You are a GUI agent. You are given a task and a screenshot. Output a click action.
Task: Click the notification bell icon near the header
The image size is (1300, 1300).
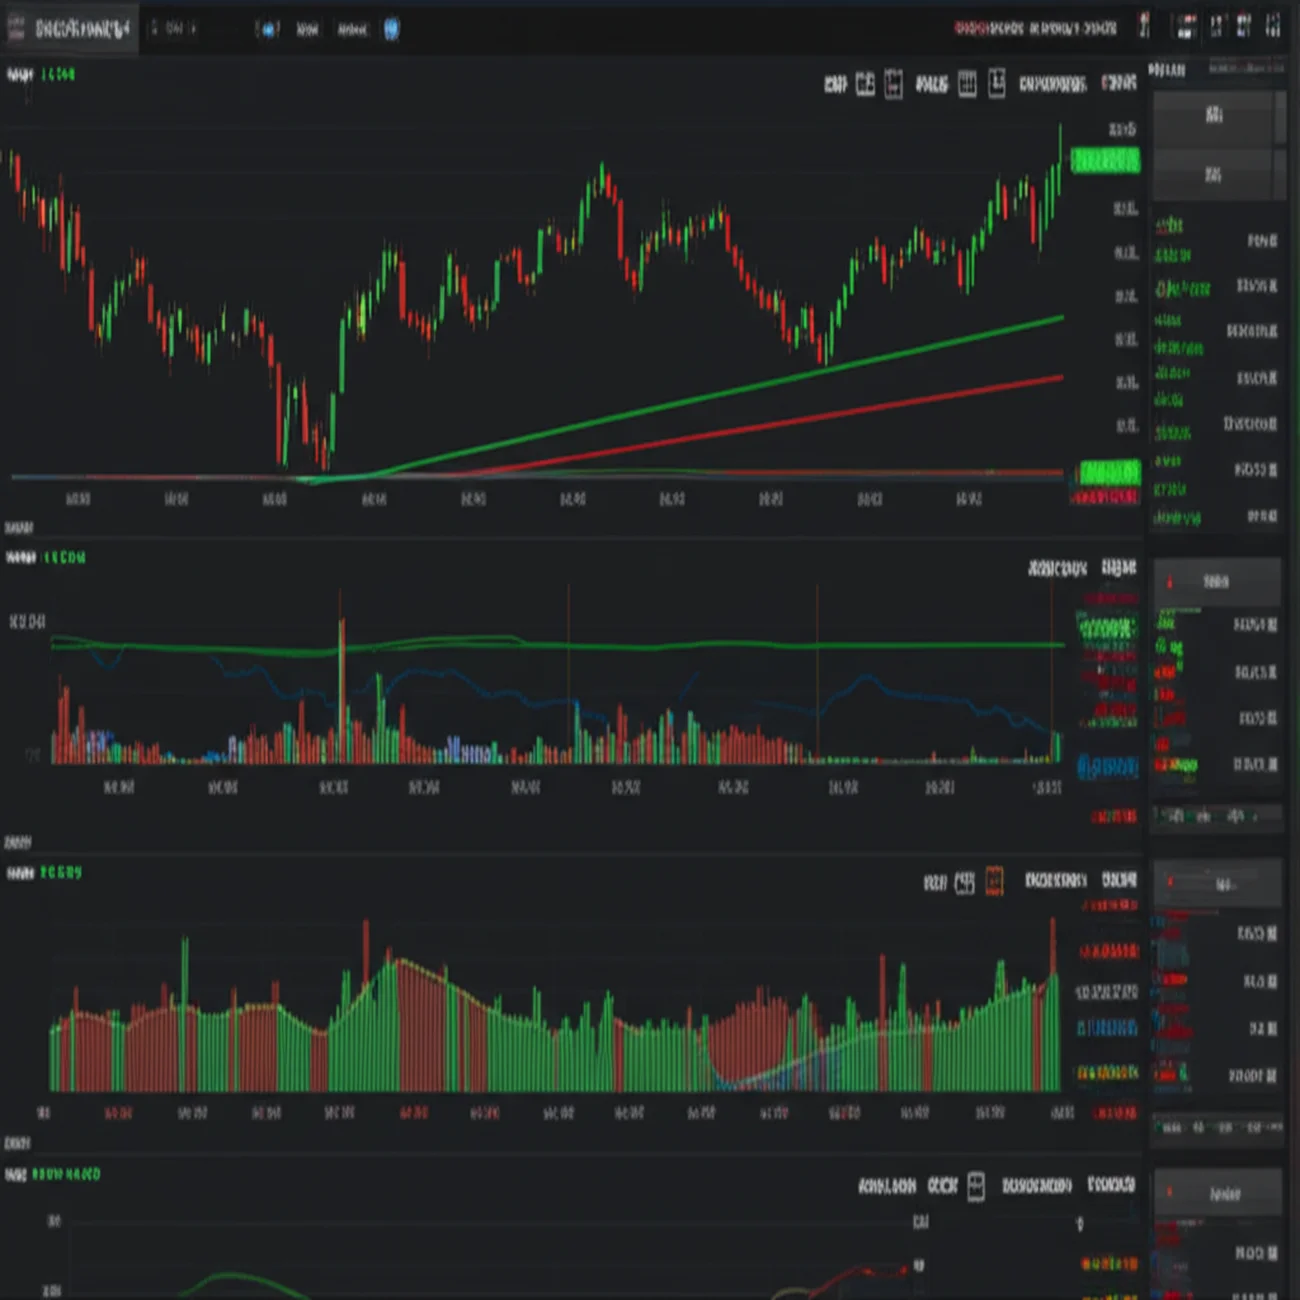tap(1142, 28)
